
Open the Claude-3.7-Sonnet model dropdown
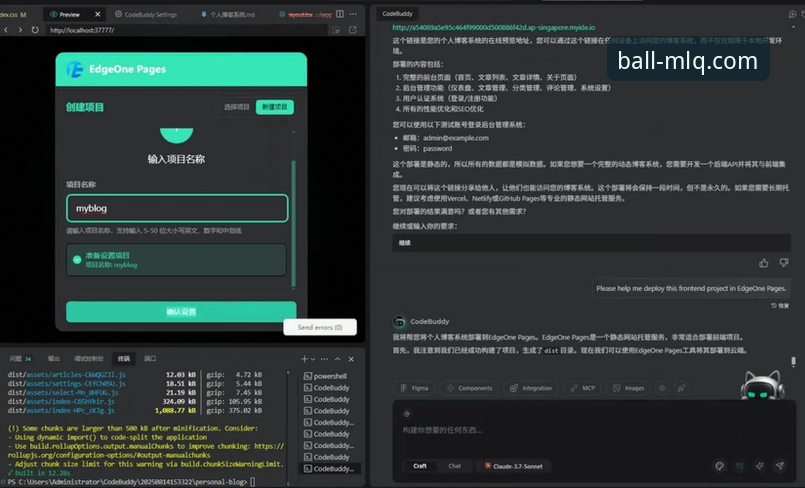click(x=514, y=466)
